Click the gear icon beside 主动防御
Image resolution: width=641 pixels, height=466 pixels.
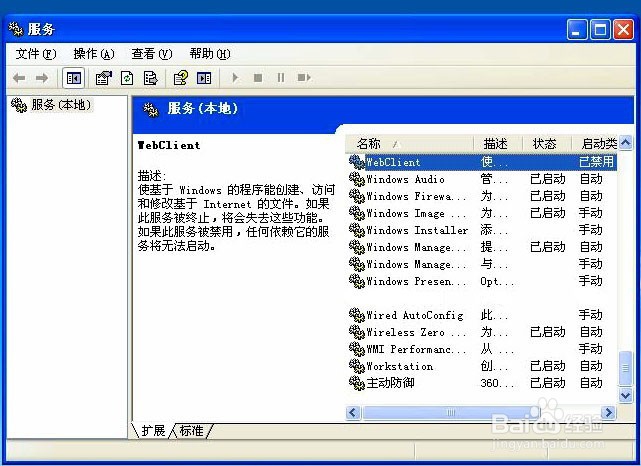(x=356, y=383)
